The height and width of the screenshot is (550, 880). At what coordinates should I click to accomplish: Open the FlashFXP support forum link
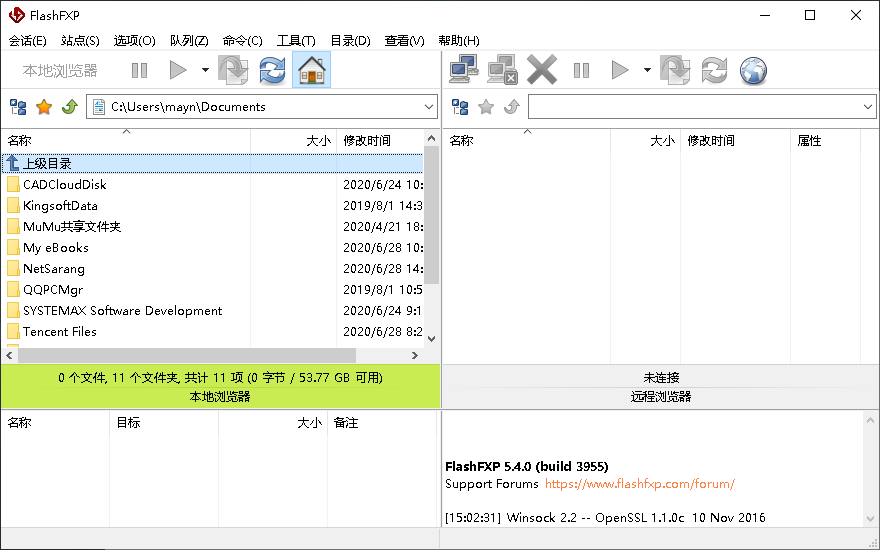click(x=640, y=484)
